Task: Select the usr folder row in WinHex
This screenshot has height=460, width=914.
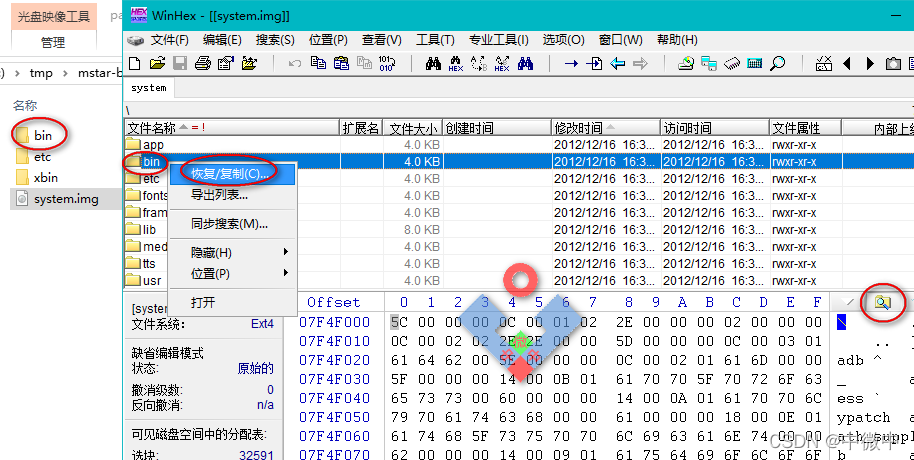Action: [519, 280]
